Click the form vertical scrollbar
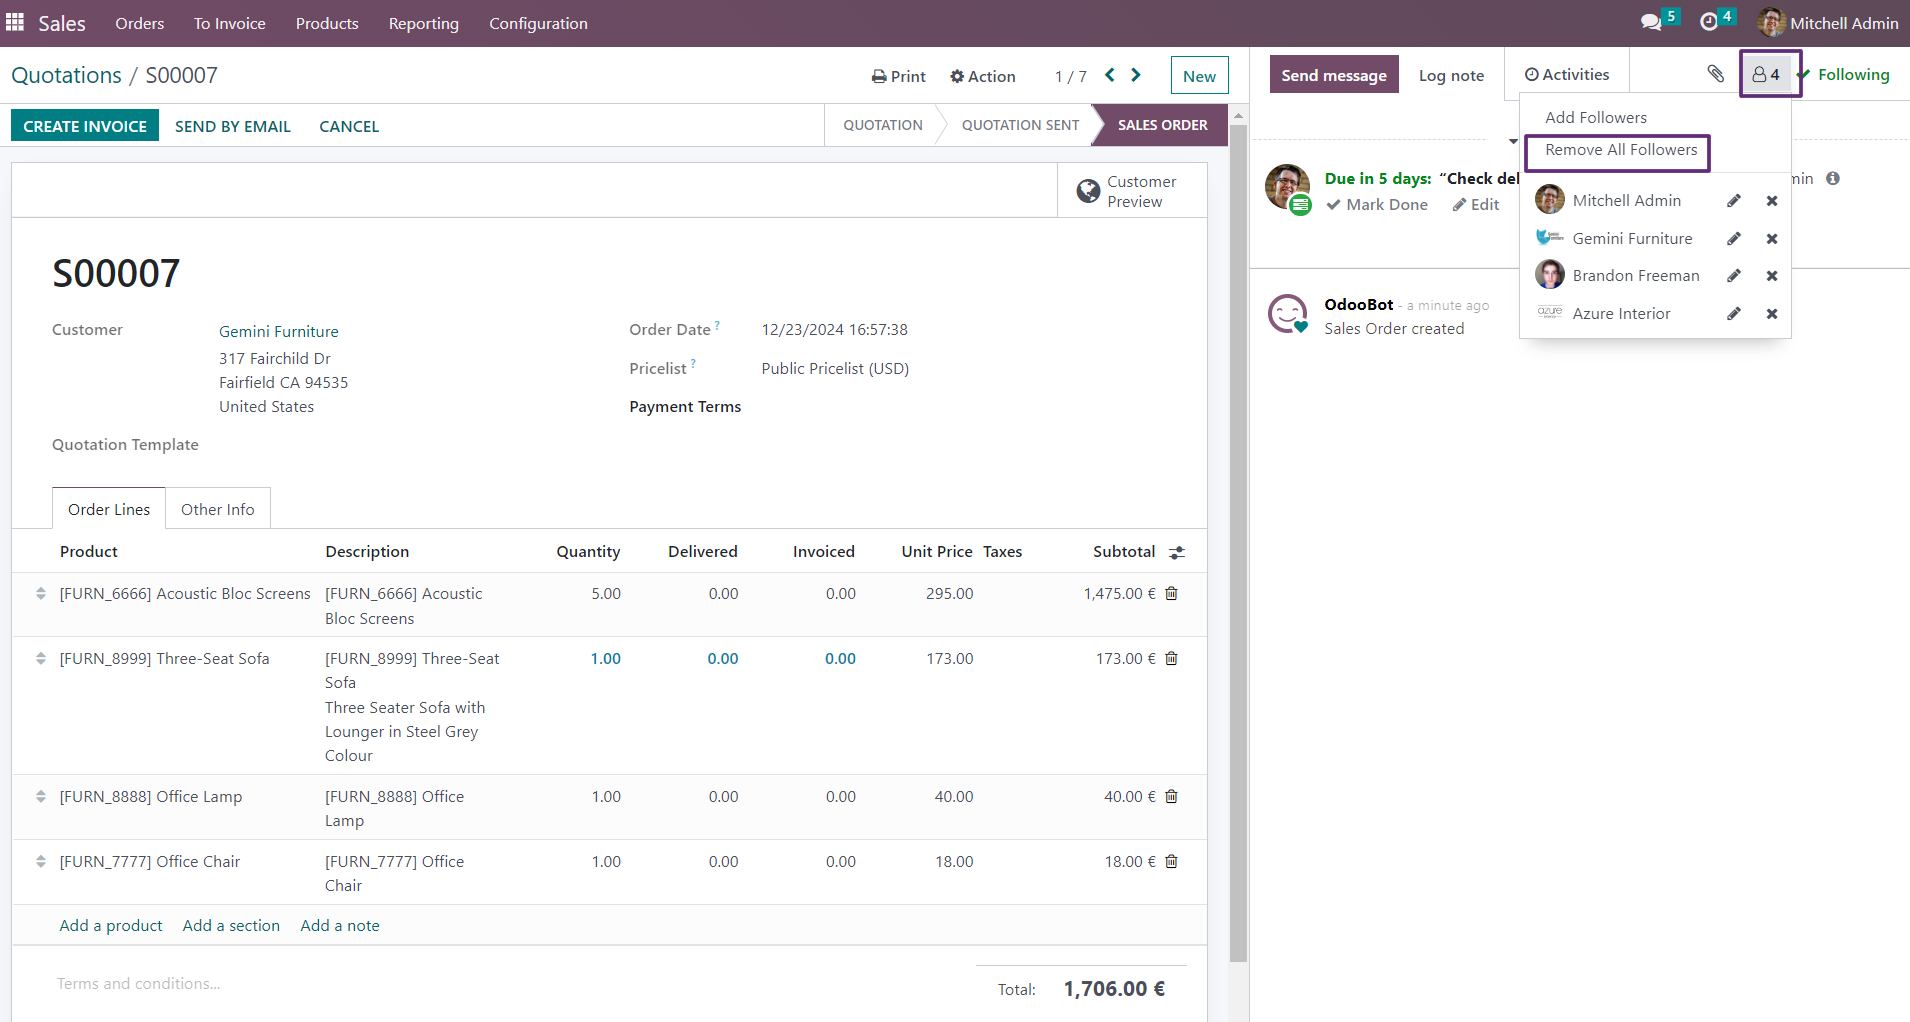This screenshot has height=1022, width=1910. (1239, 543)
